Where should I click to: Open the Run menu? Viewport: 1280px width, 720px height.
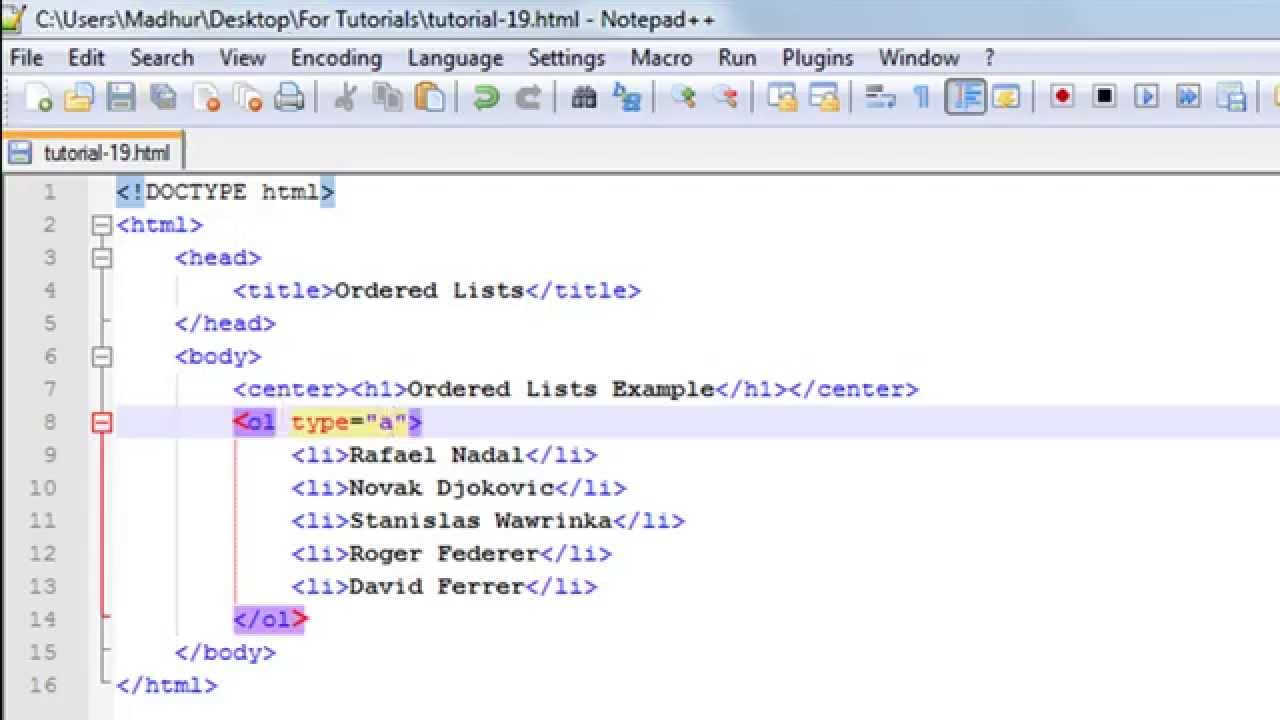point(737,58)
